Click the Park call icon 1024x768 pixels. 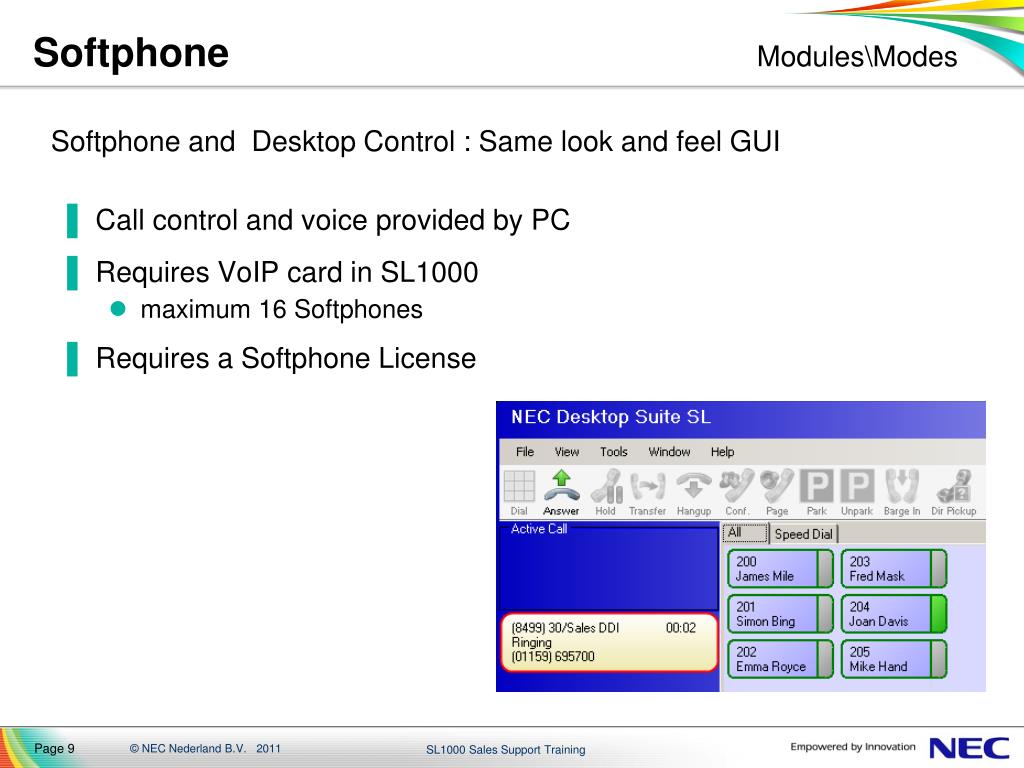coord(816,492)
